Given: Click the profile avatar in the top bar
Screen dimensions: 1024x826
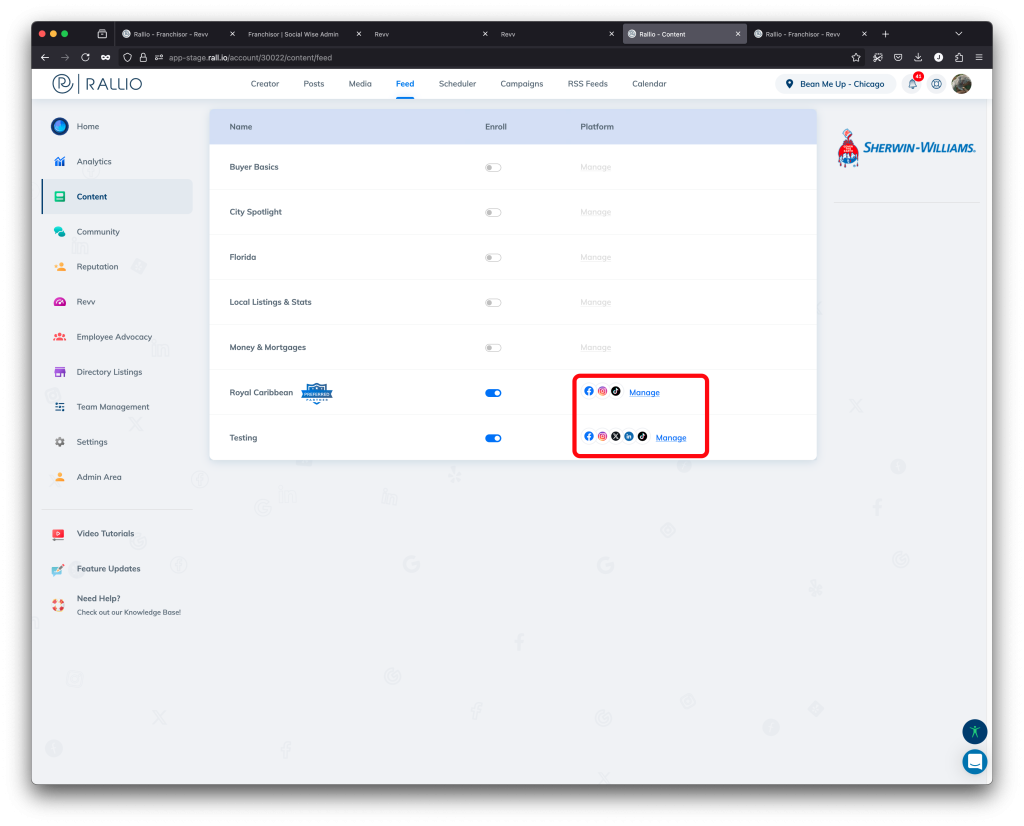Looking at the screenshot, I should tap(961, 84).
